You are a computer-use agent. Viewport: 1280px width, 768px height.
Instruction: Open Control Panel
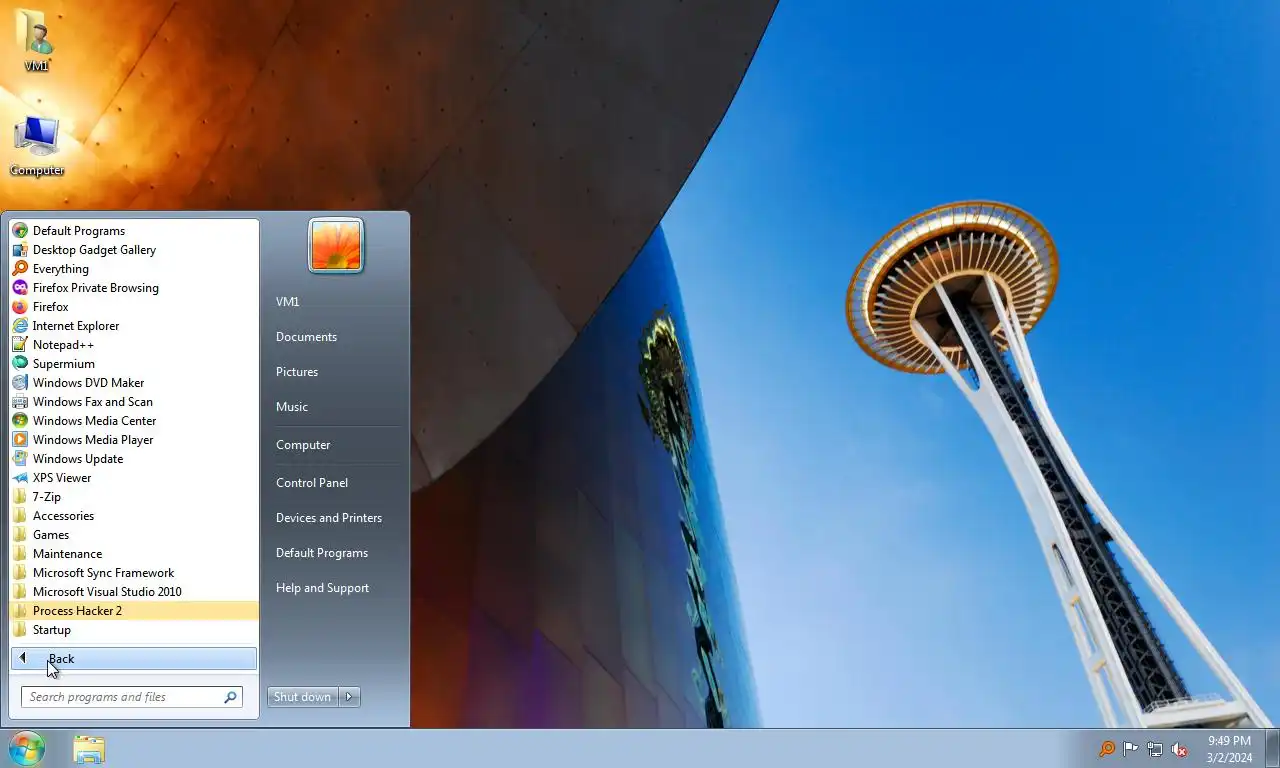pyautogui.click(x=336, y=483)
